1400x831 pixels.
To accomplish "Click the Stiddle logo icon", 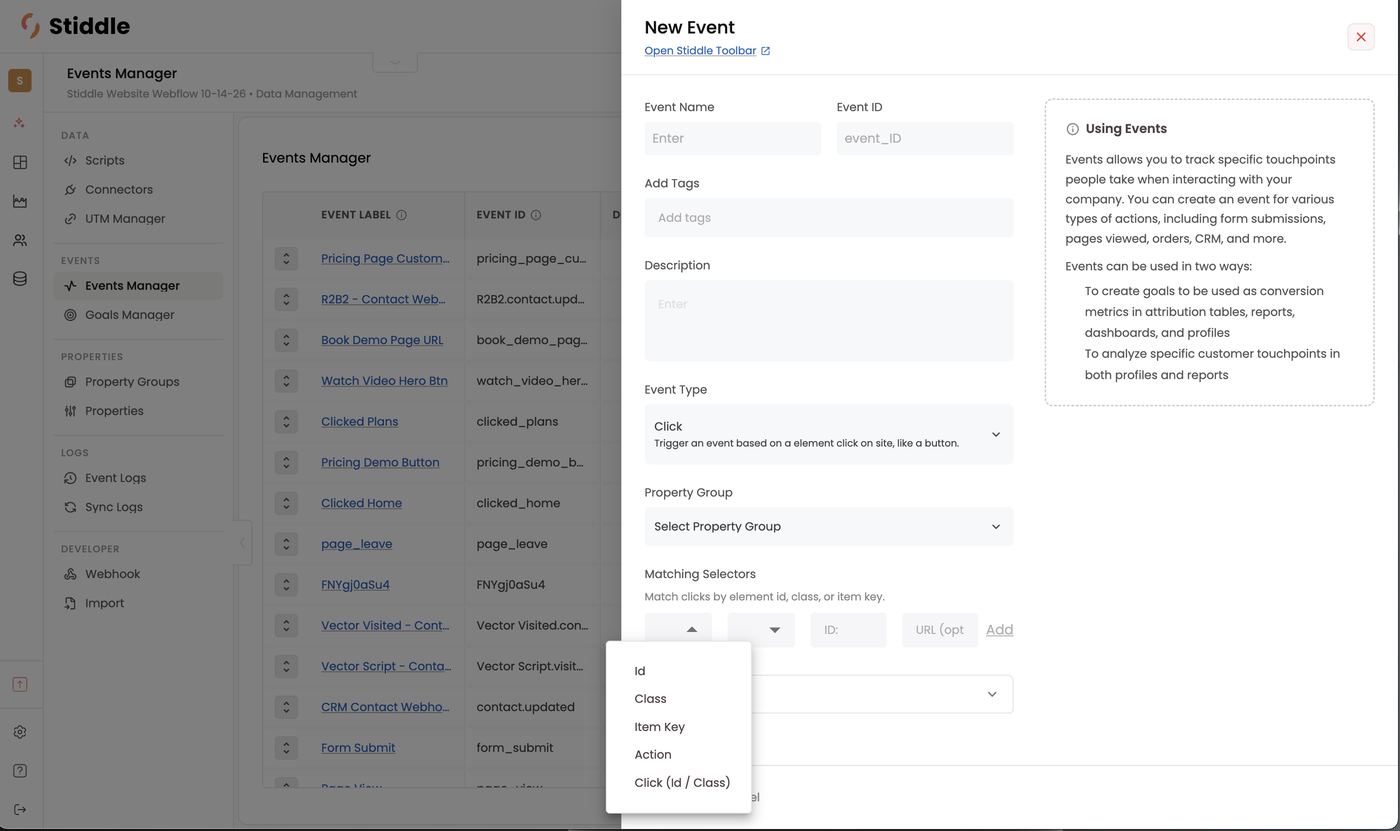I will (x=31, y=26).
